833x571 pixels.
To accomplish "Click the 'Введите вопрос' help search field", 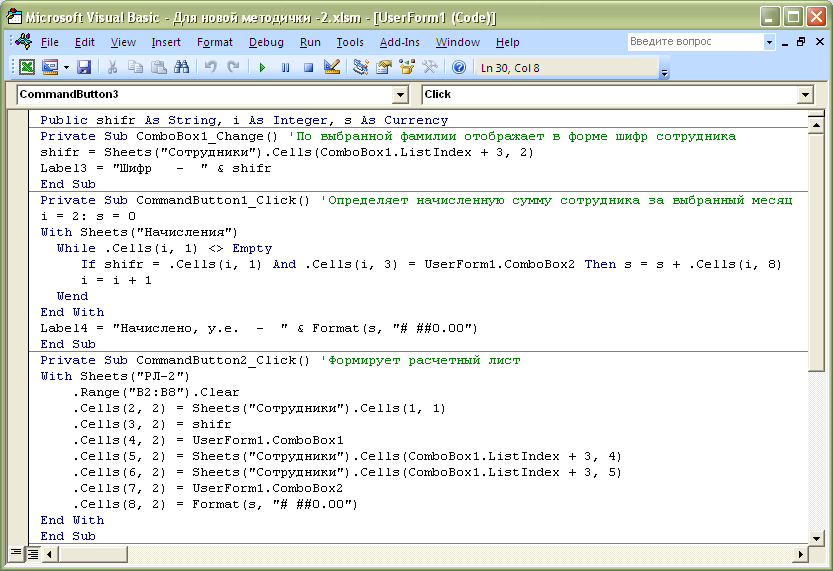I will [x=695, y=41].
